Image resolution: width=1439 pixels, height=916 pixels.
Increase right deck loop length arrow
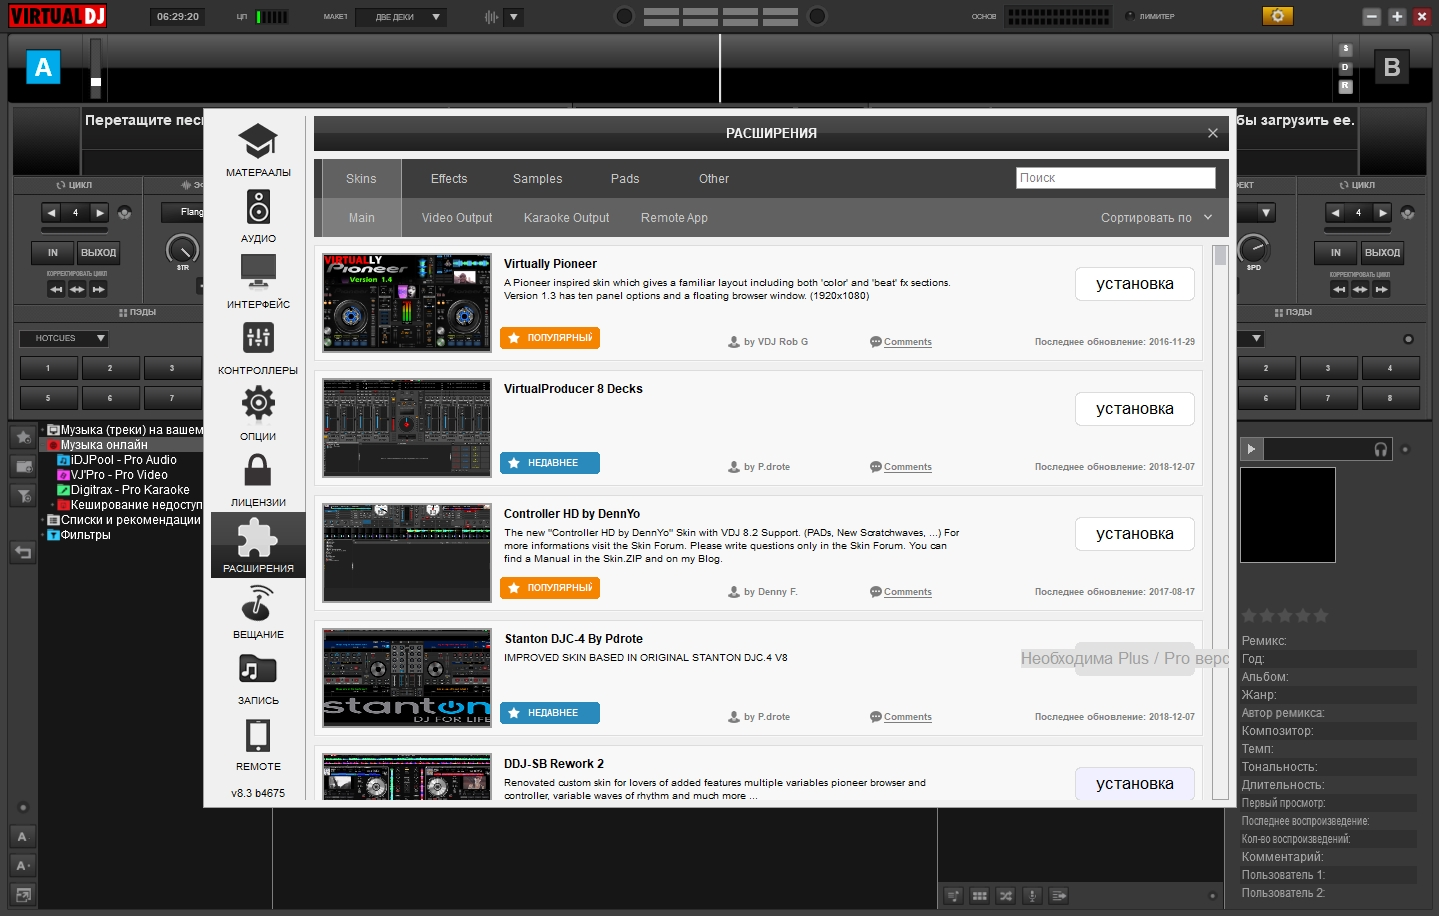(1382, 212)
